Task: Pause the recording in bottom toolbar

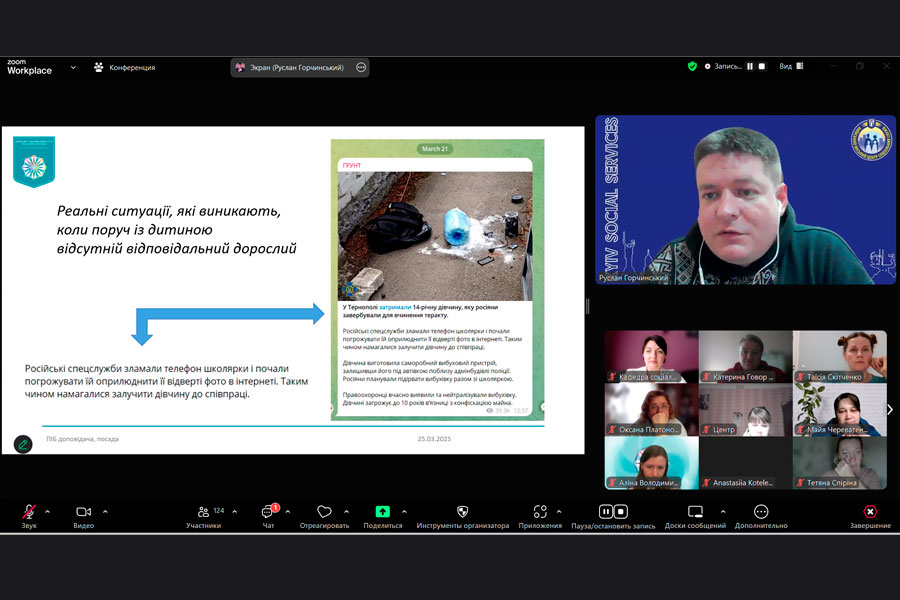Action: [x=606, y=512]
